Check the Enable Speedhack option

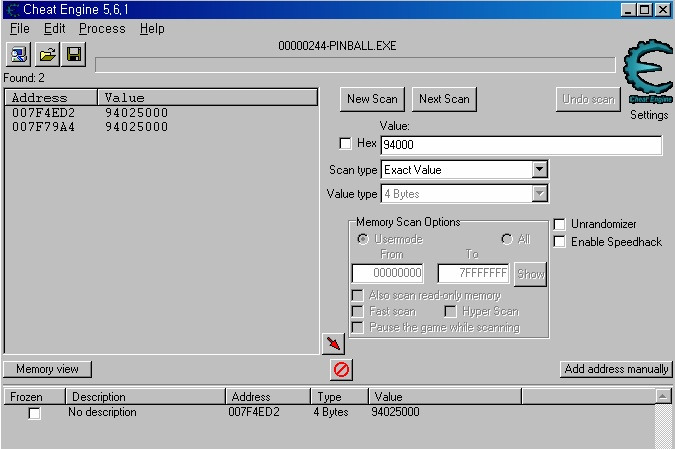[x=559, y=242]
